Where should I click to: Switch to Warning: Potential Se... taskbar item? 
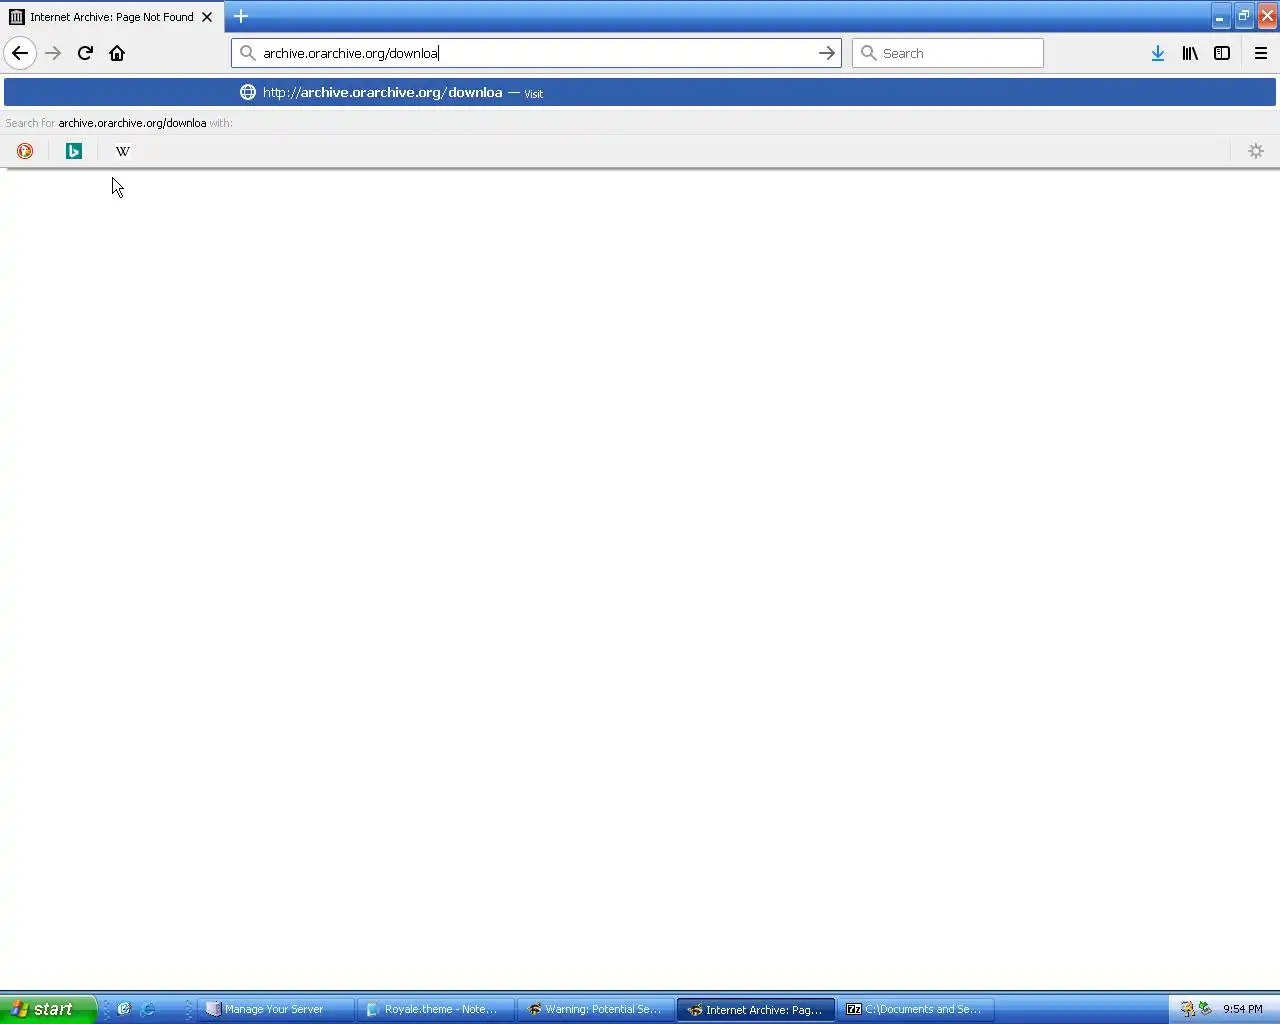[x=596, y=1009]
